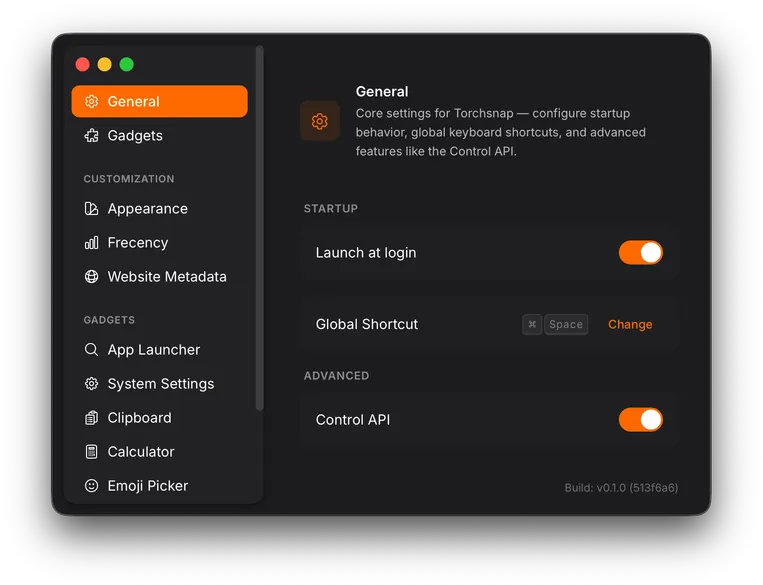
Task: Click the App Launcher magnifier icon
Action: click(x=91, y=349)
